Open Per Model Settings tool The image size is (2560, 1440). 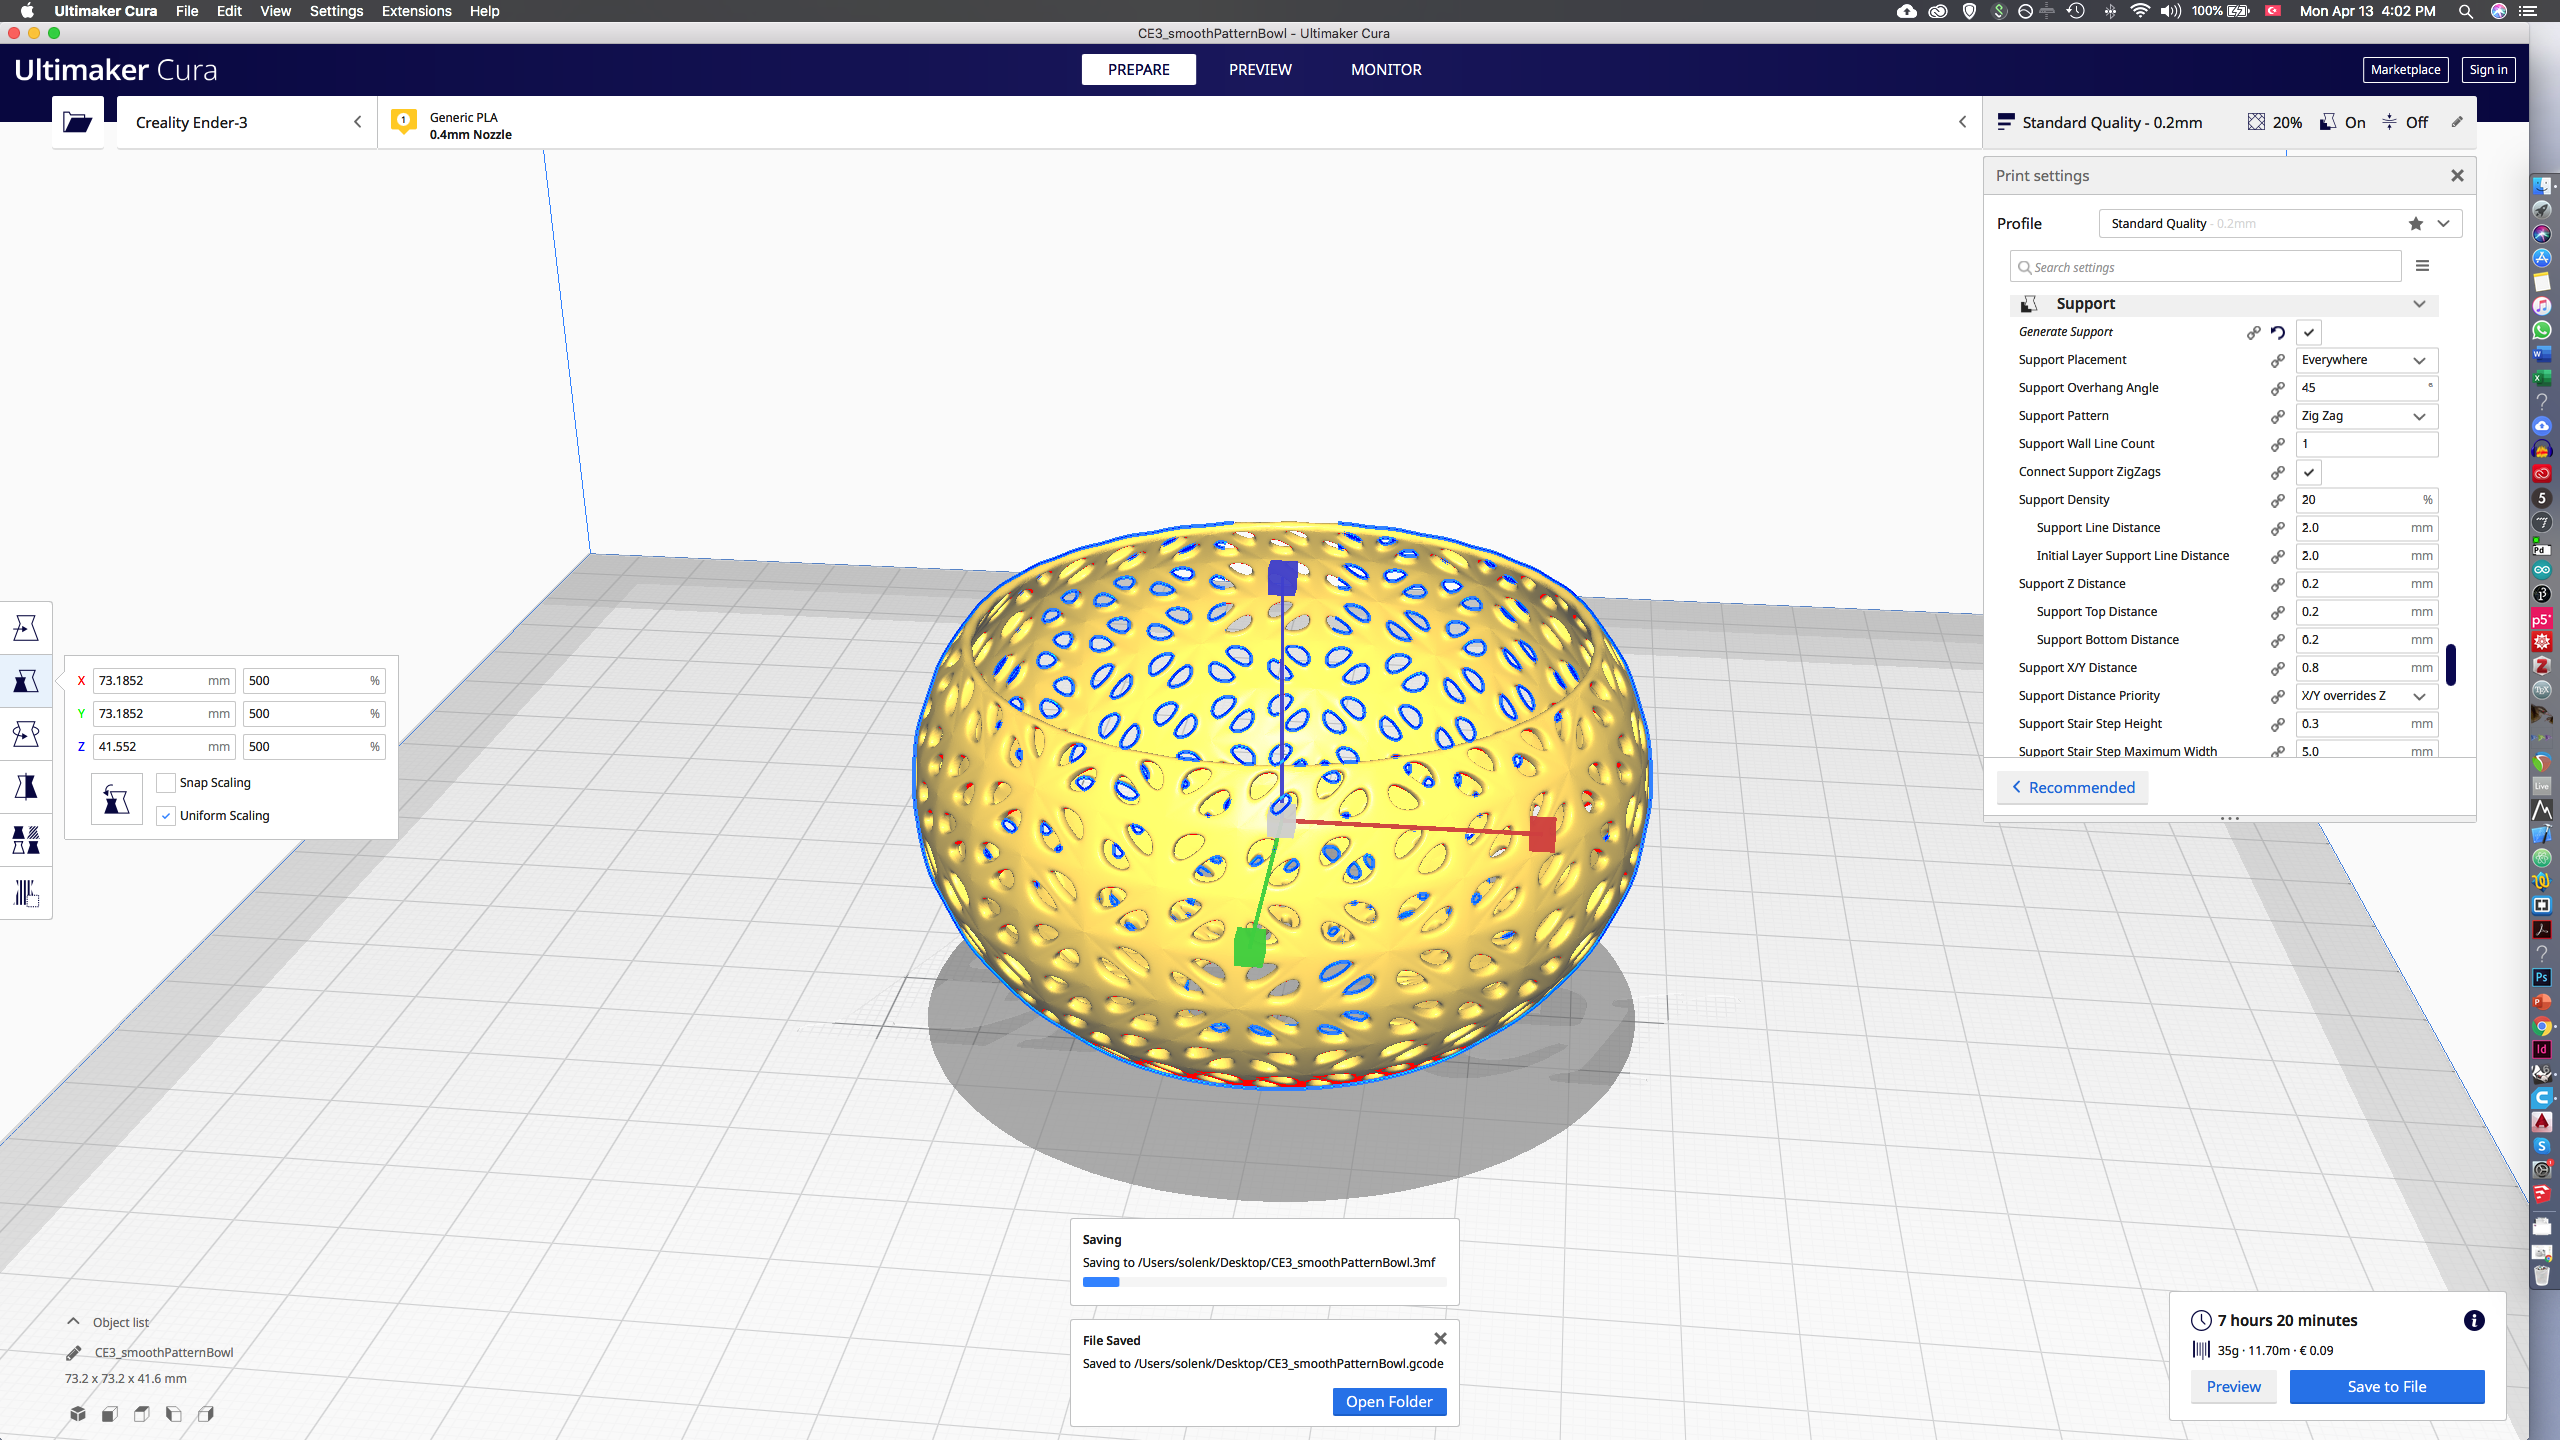click(26, 840)
